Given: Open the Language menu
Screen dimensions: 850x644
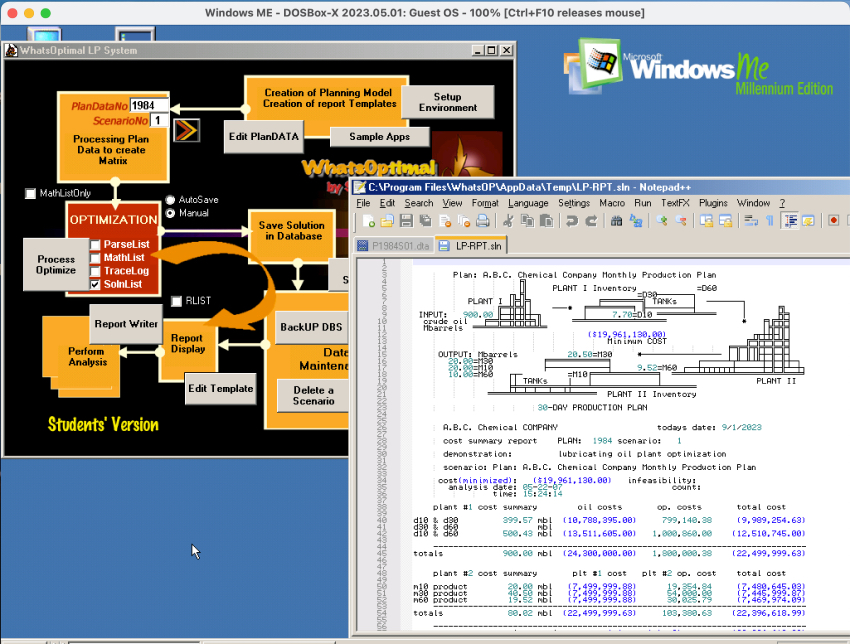Looking at the screenshot, I should click(x=528, y=203).
